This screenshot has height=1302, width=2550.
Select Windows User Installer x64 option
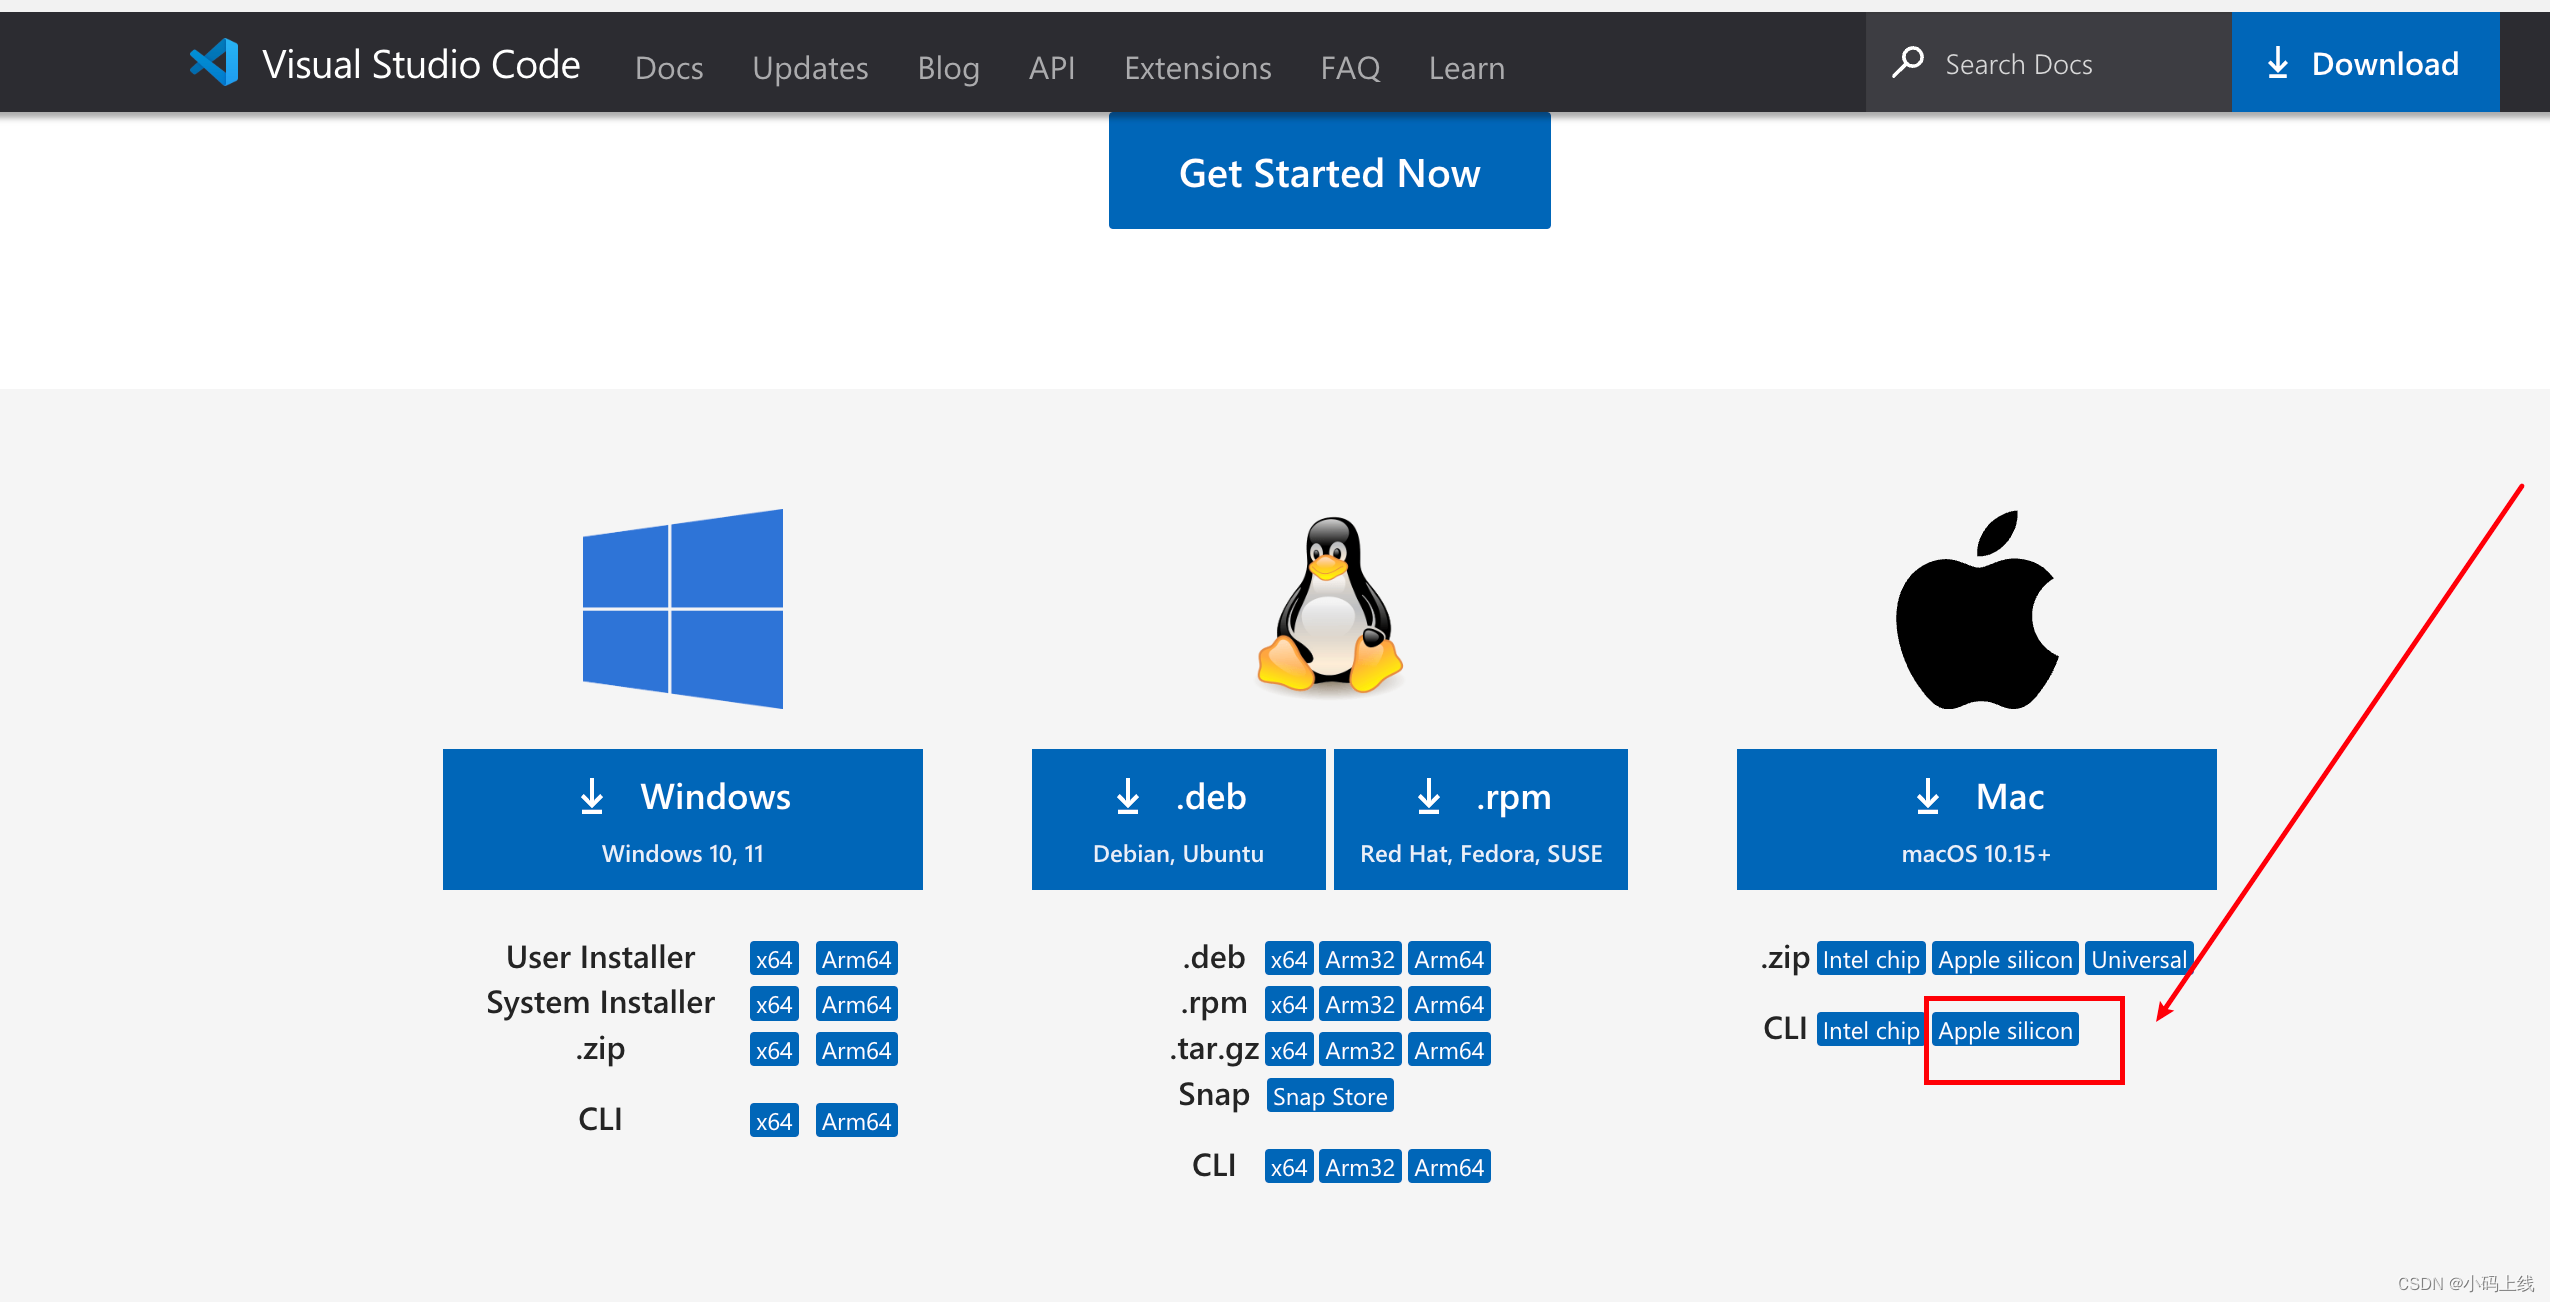pos(775,958)
